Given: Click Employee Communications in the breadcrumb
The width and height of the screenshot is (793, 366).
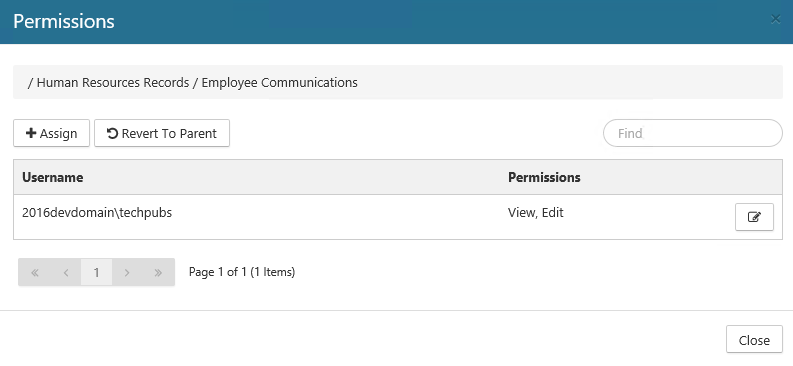Looking at the screenshot, I should click(x=280, y=82).
